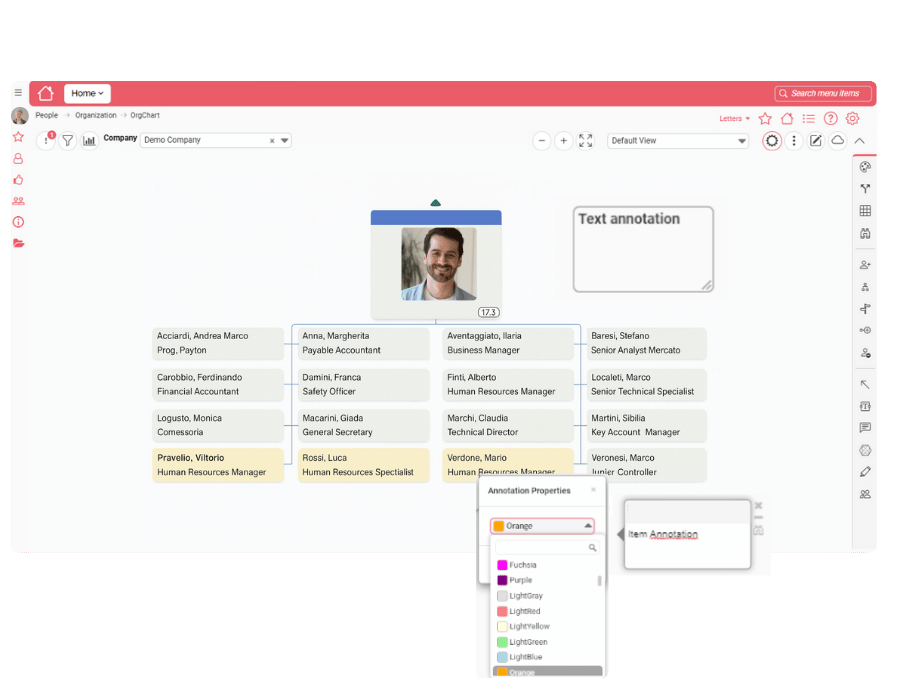The height and width of the screenshot is (700, 900).
Task: Open the alerts icon with red badge
Action: pyautogui.click(x=46, y=140)
